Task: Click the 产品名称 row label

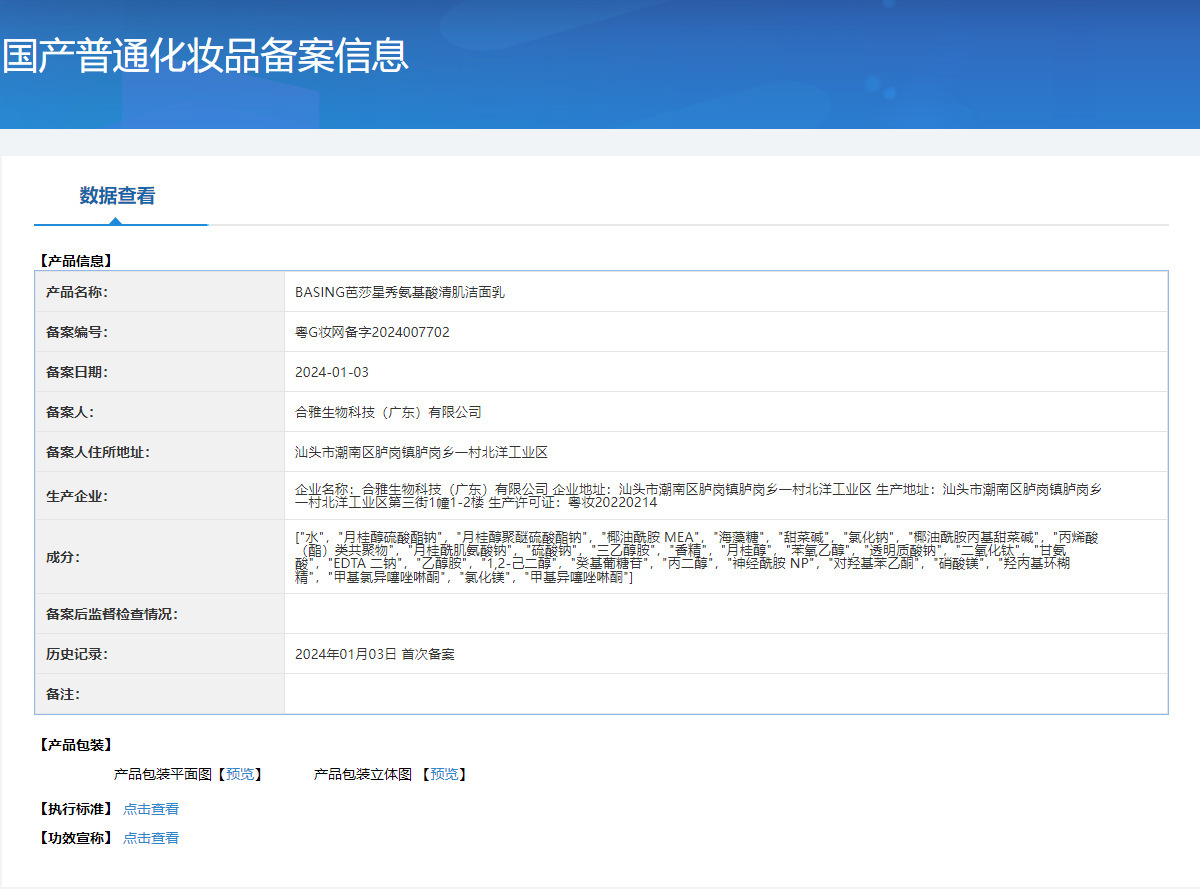Action: coord(77,292)
